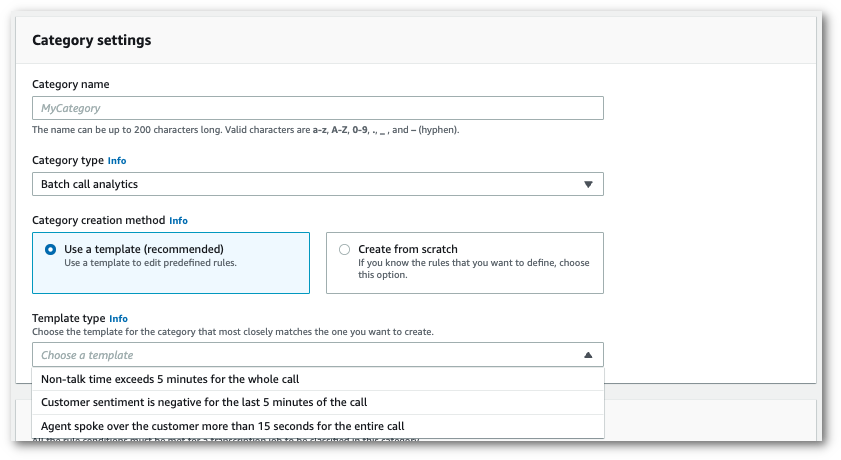
Task: Click the Template type label text
Action: tap(68, 318)
